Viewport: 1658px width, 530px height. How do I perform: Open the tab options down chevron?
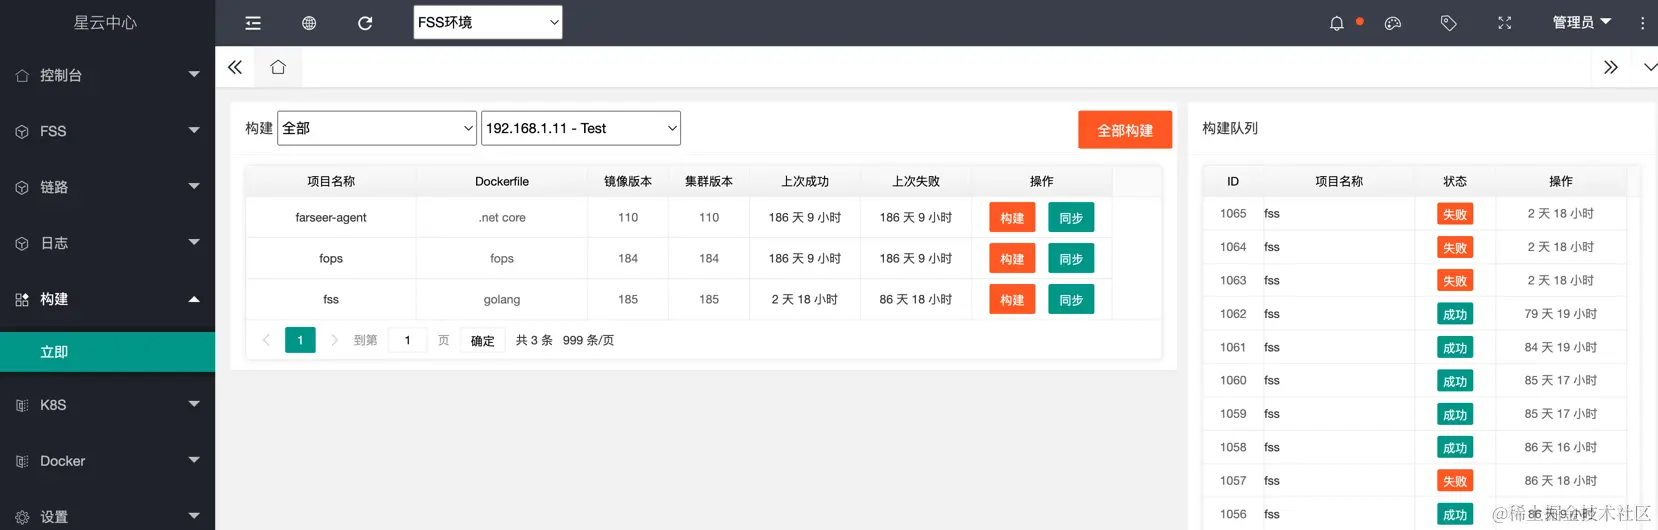(1650, 67)
